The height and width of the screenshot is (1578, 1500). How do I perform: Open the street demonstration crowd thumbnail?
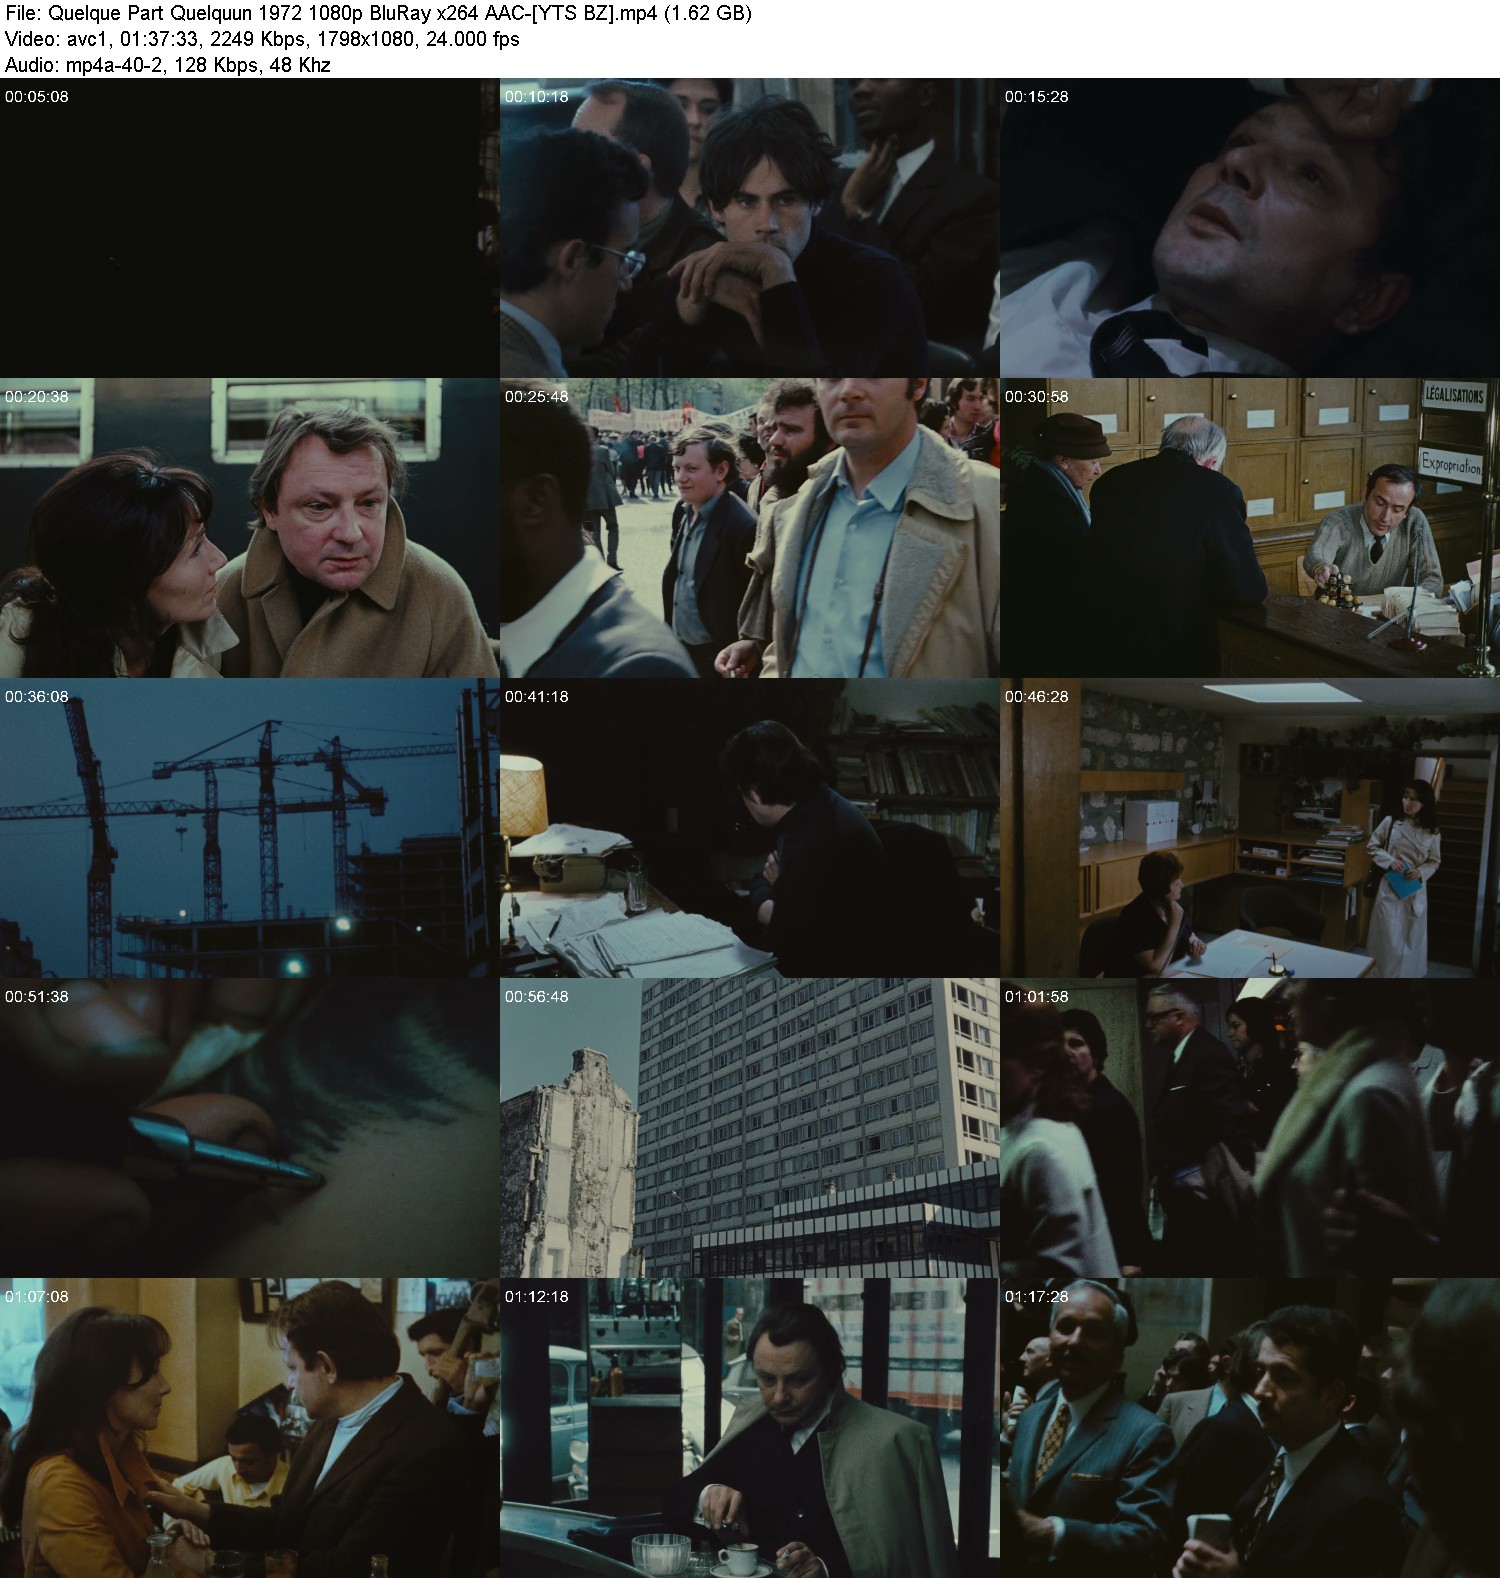(x=750, y=528)
